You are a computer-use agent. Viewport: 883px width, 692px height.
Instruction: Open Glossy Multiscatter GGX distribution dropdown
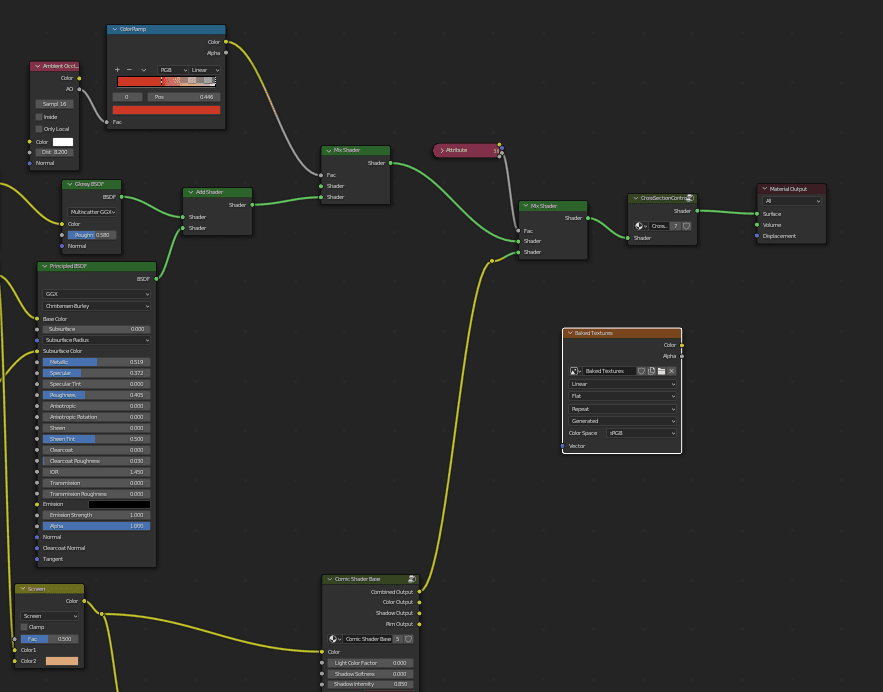[x=92, y=212]
